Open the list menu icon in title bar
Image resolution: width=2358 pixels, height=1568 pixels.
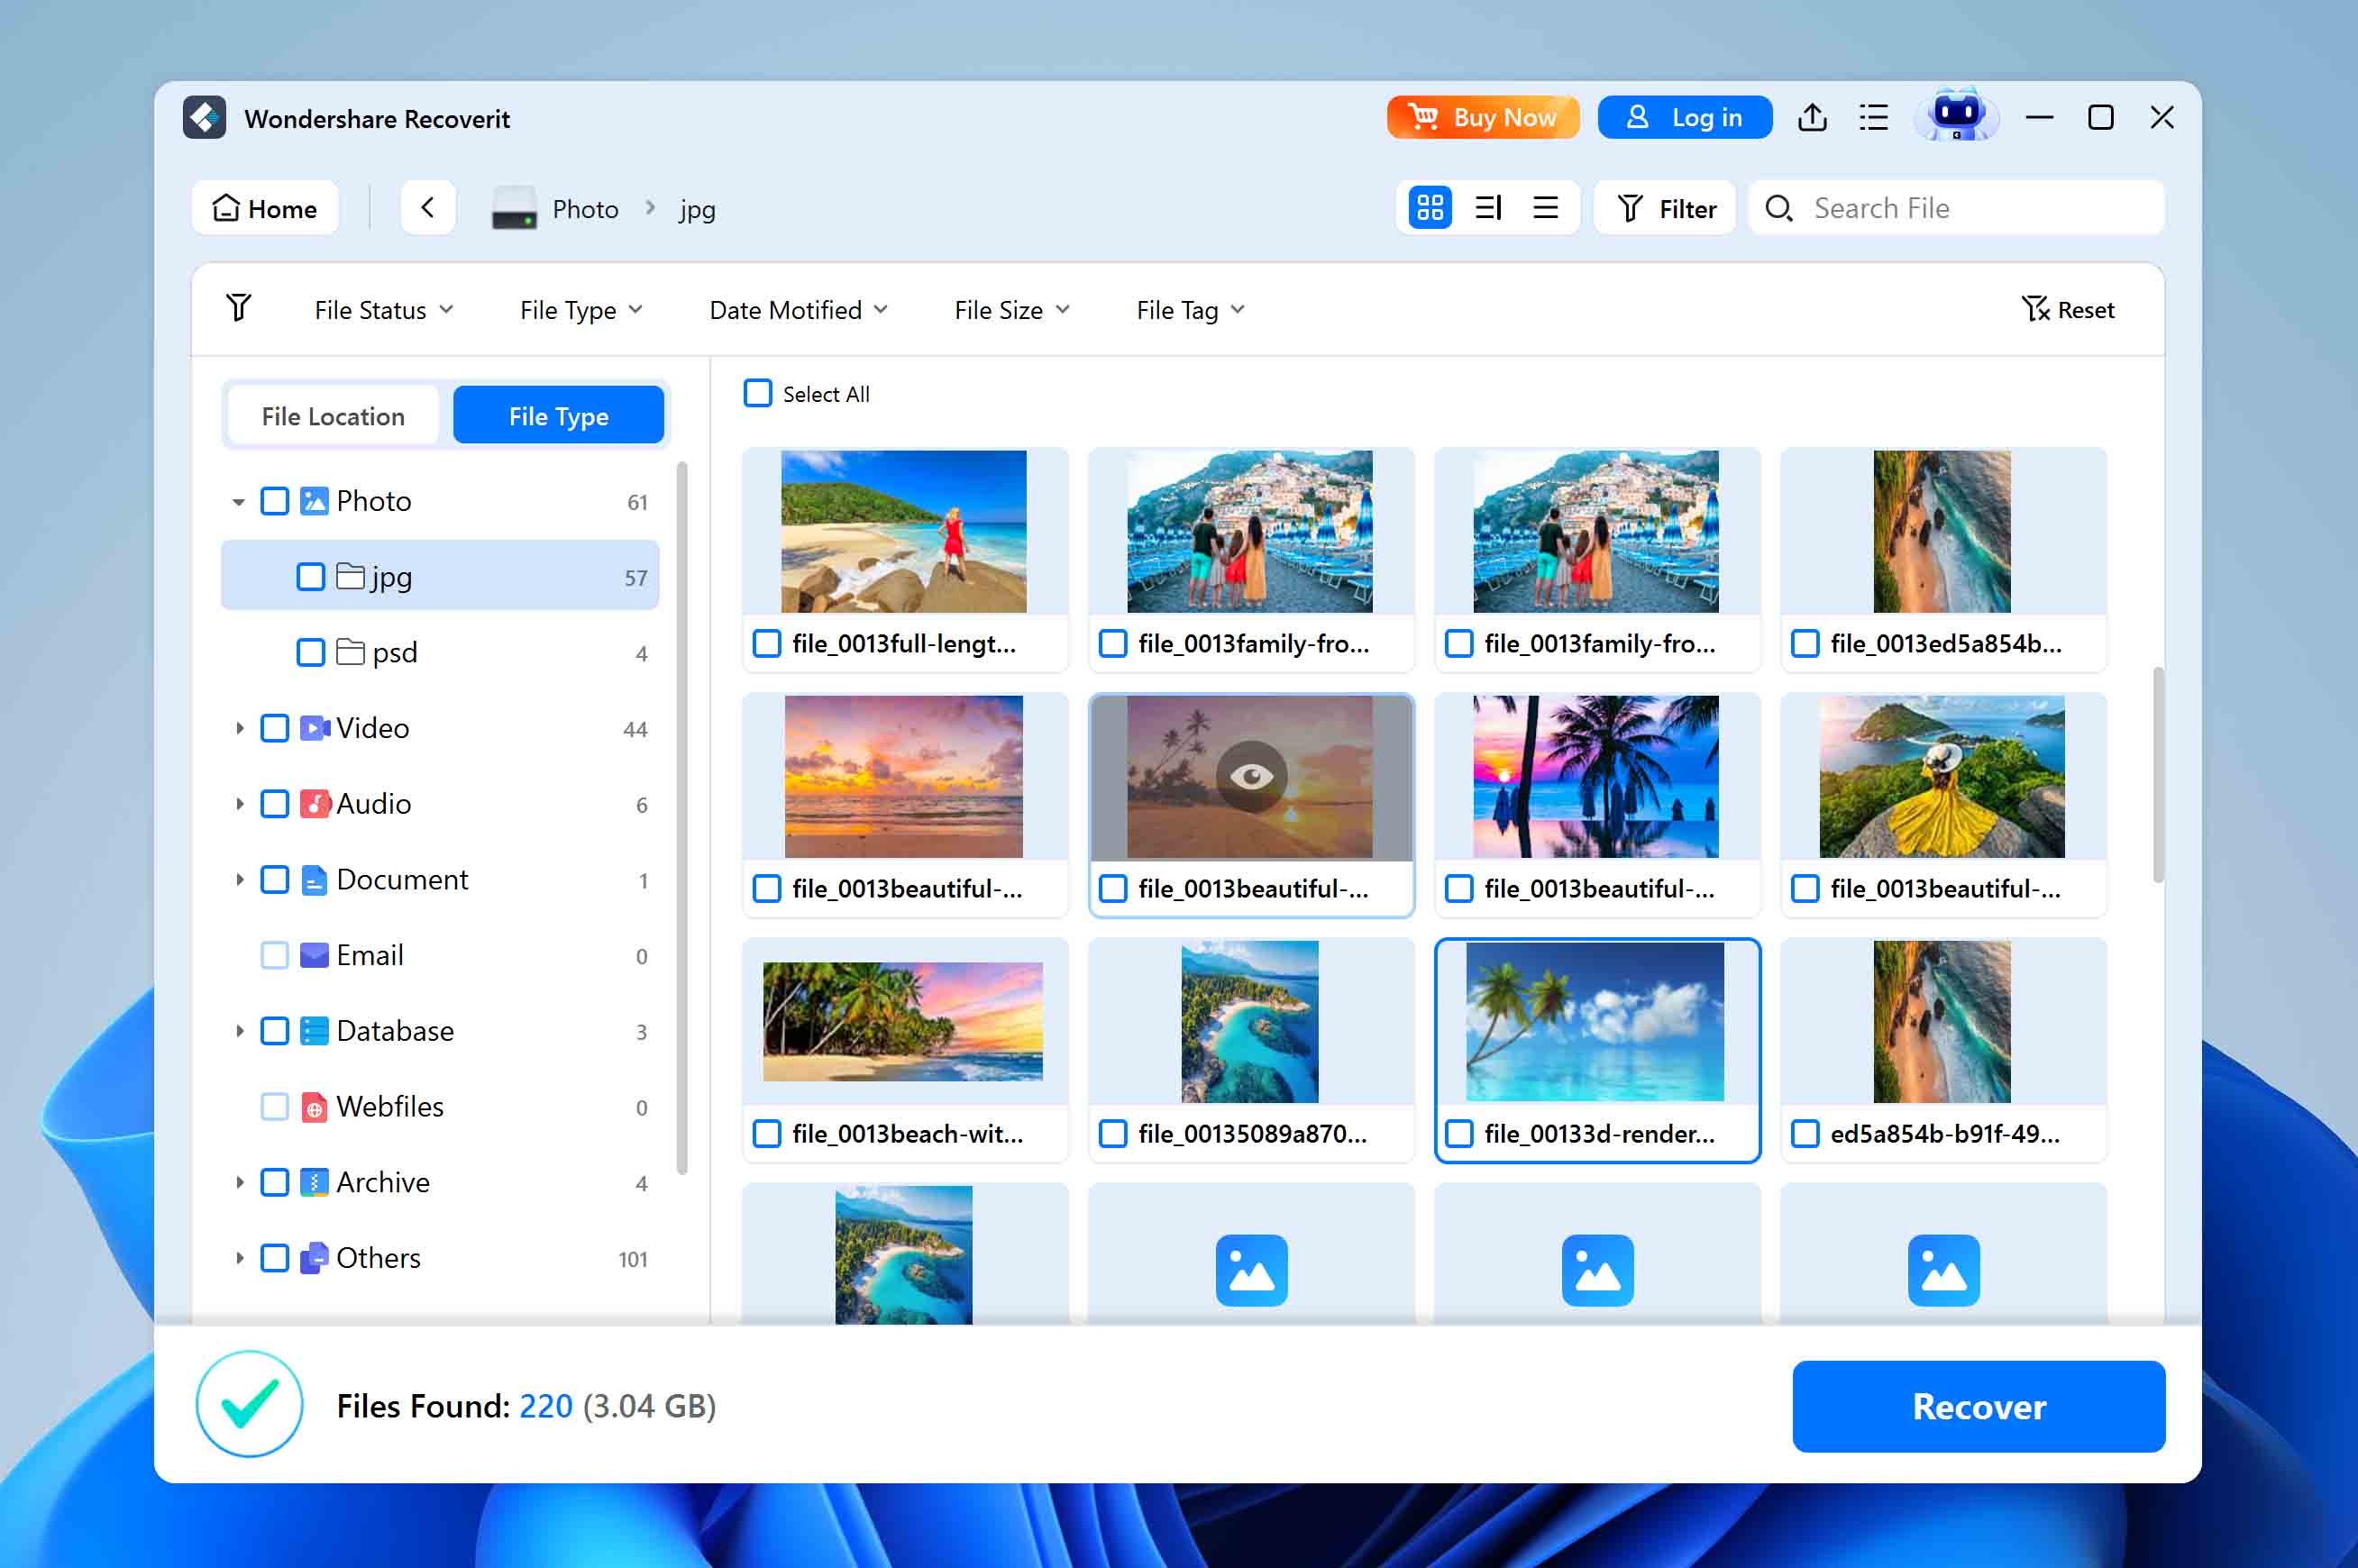[x=1873, y=118]
